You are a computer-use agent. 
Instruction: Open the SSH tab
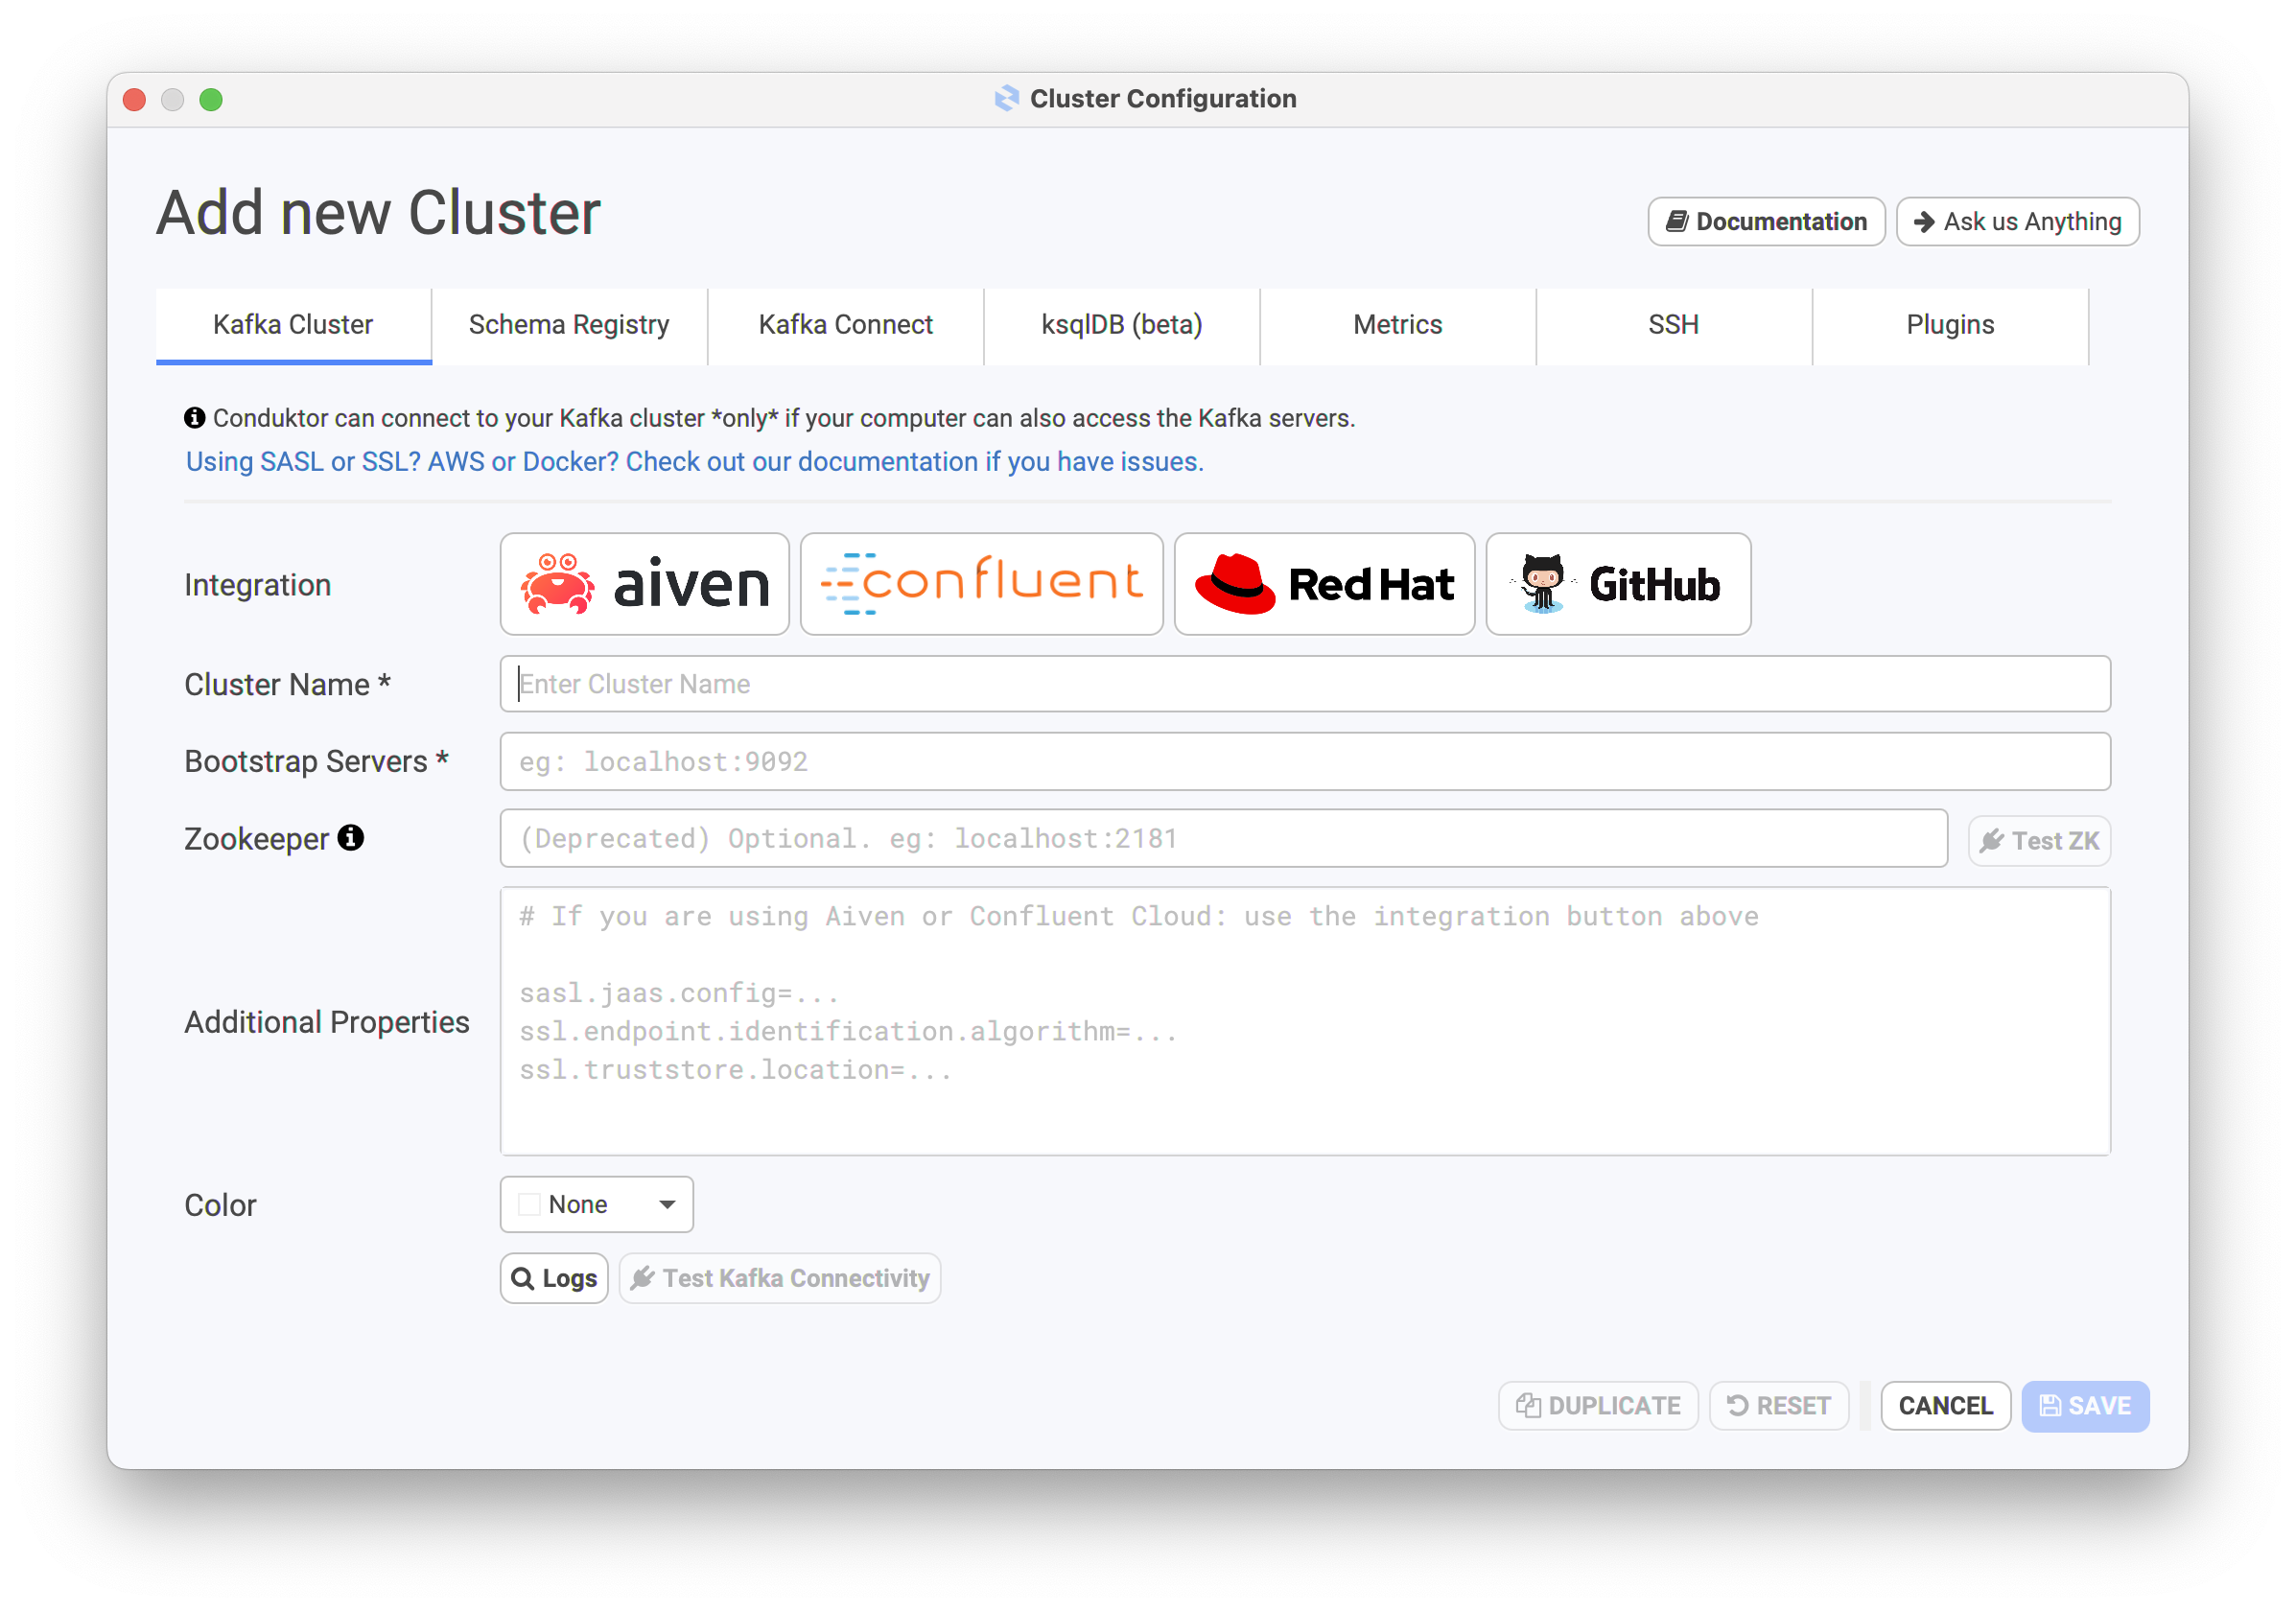pos(1674,325)
